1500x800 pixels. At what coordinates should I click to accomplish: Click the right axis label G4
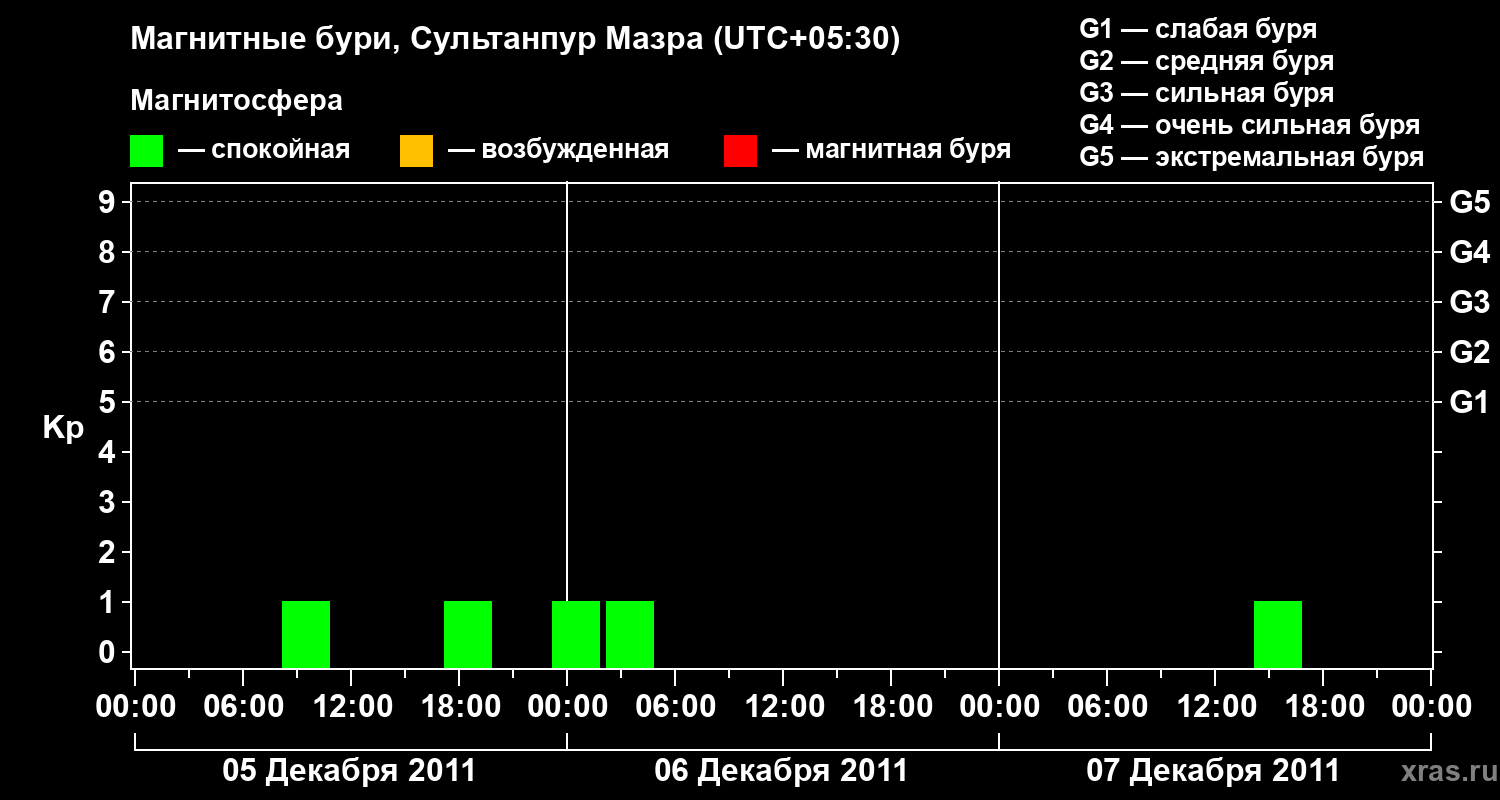1470,252
